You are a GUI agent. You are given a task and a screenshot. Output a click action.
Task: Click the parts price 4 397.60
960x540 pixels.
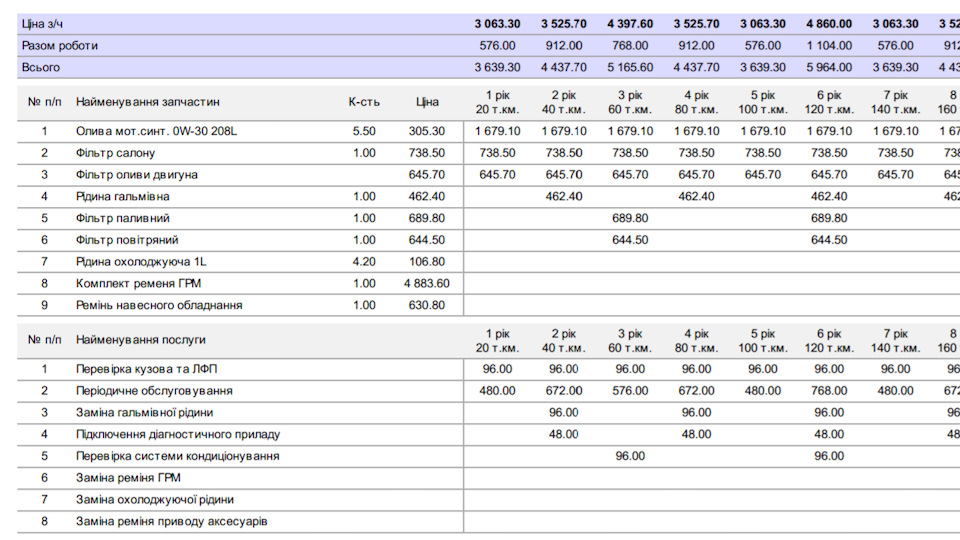click(630, 24)
